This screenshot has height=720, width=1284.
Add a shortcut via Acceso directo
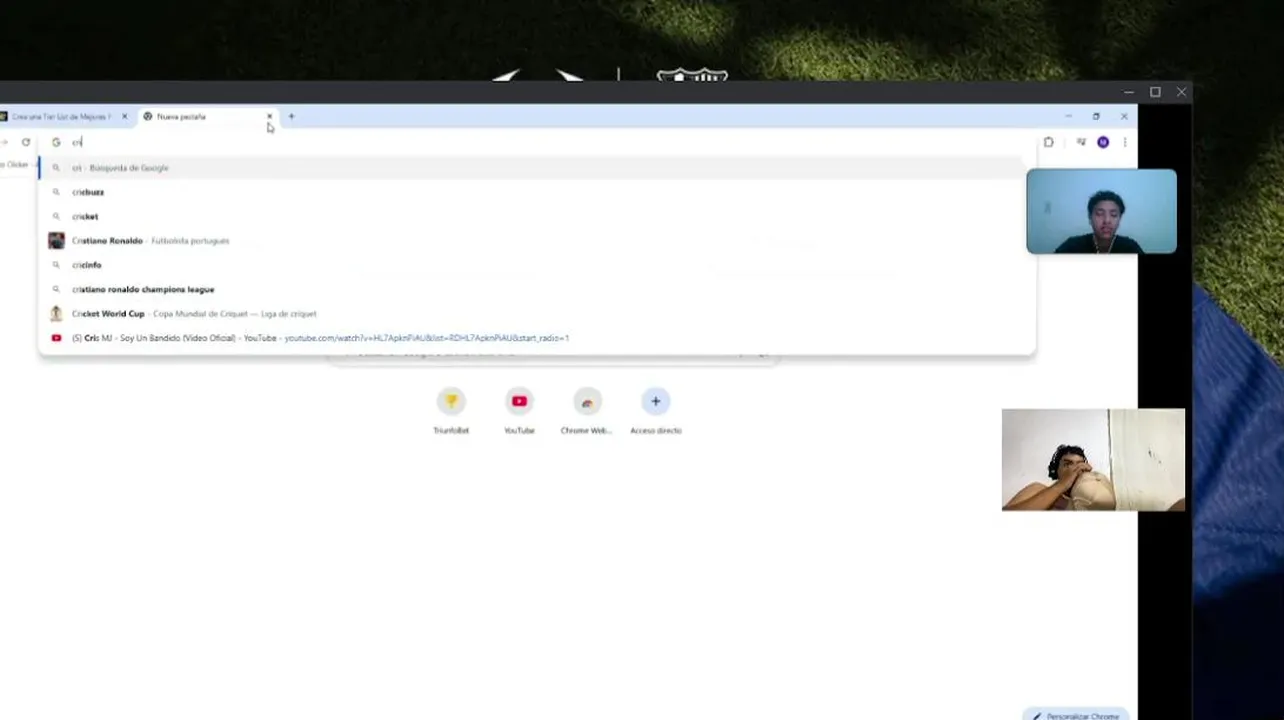tap(655, 411)
